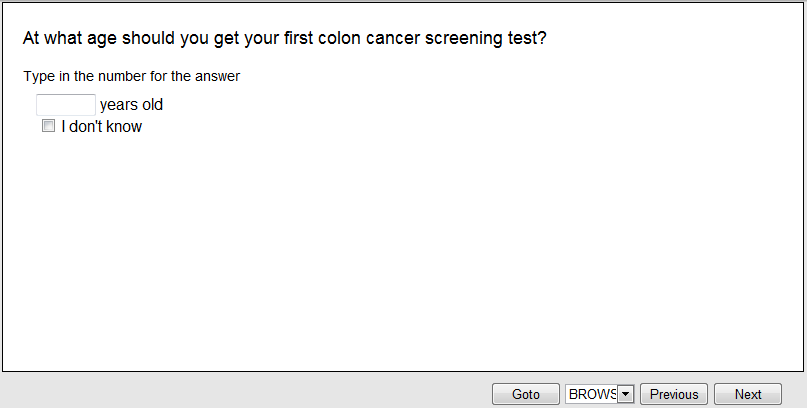Click "At what age" in the question heading

pyautogui.click(x=66, y=39)
